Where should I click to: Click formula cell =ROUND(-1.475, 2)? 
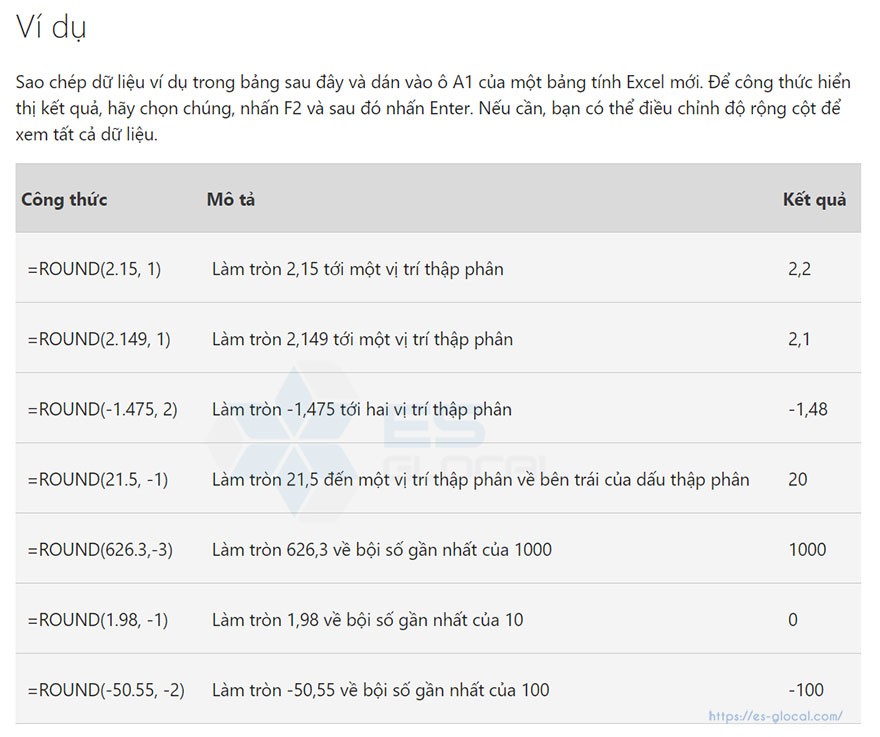pyautogui.click(x=103, y=409)
